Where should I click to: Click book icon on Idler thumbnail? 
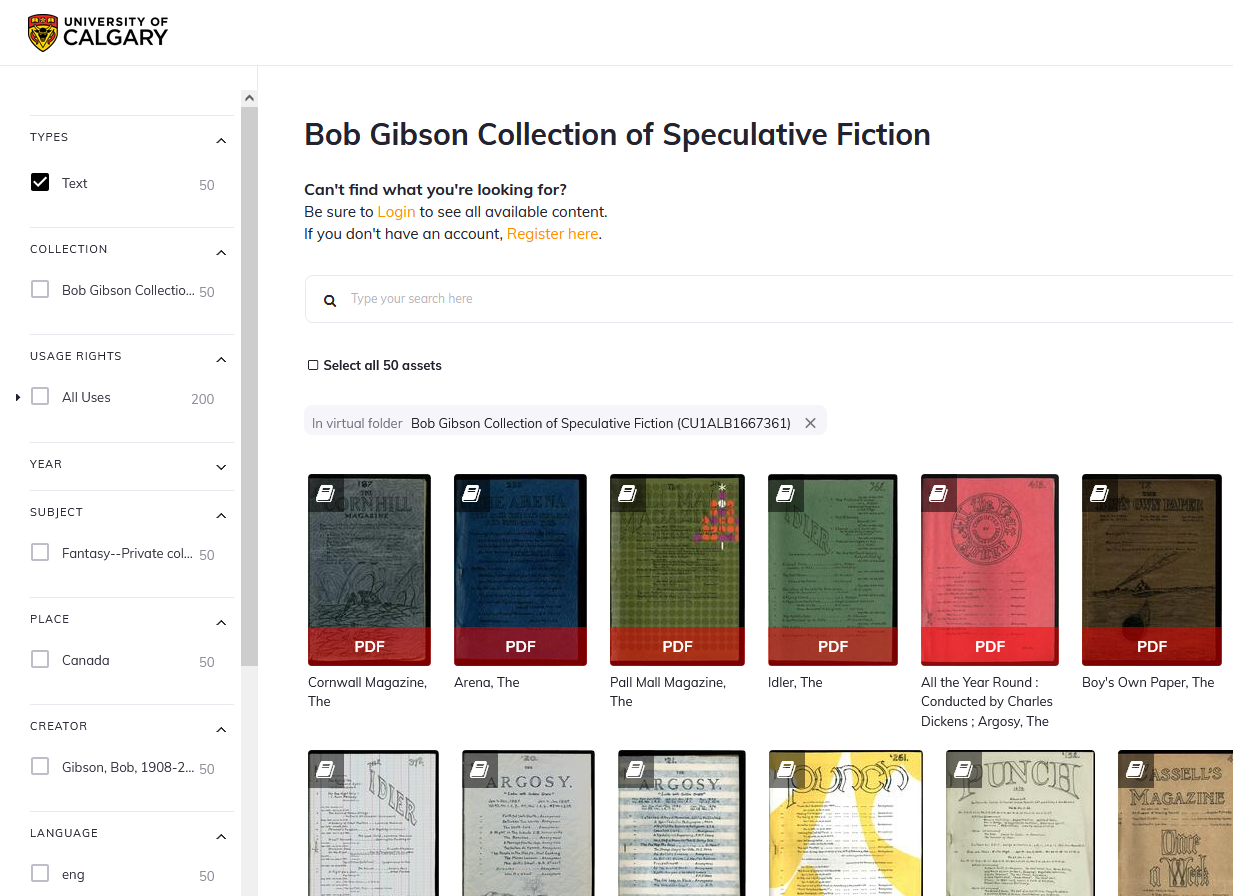[785, 493]
